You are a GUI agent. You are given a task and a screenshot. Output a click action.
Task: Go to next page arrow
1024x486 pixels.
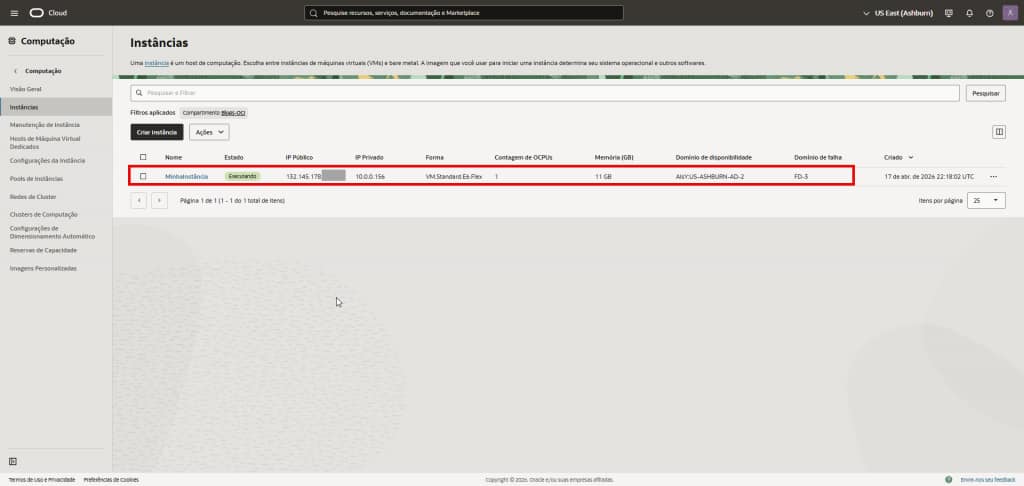[x=159, y=201]
